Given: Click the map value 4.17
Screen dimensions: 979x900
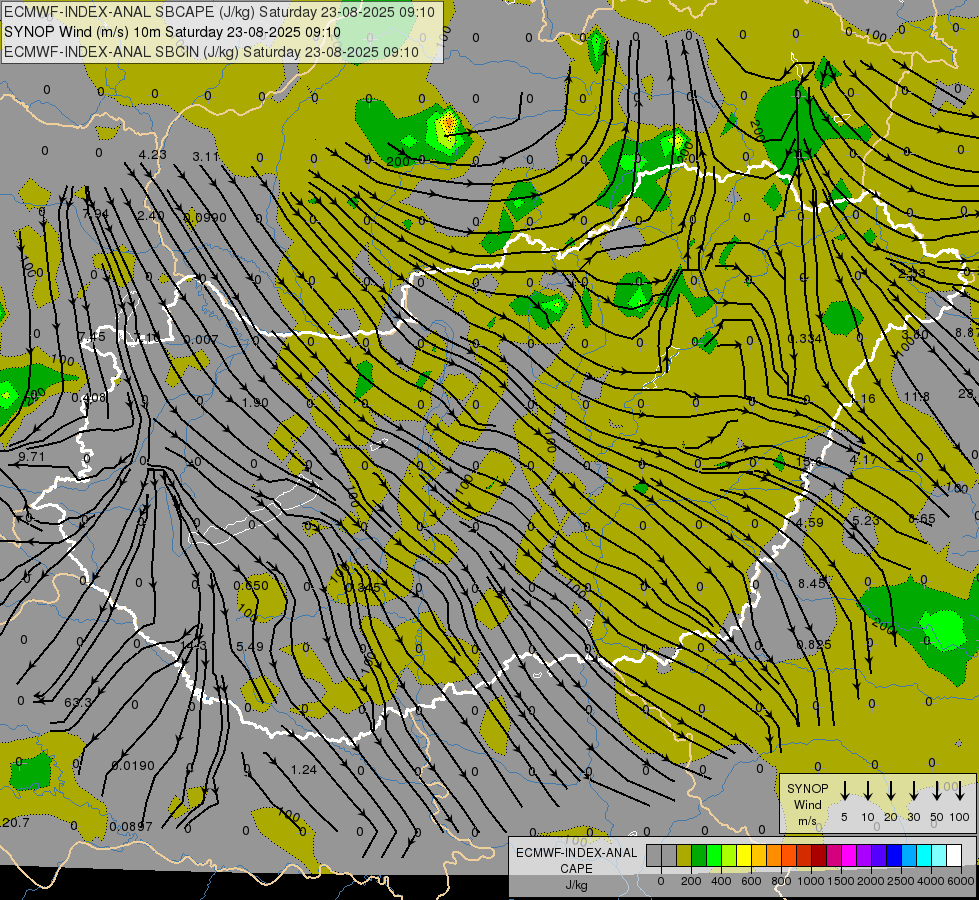Looking at the screenshot, I should [x=863, y=460].
